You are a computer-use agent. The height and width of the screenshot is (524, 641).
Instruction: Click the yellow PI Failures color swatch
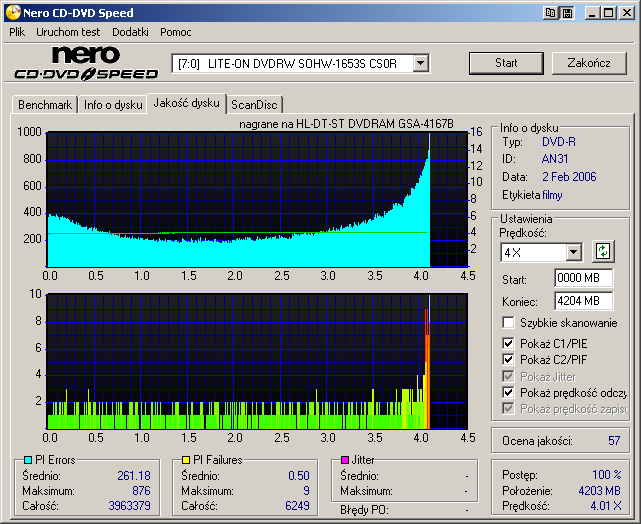[x=186, y=460]
